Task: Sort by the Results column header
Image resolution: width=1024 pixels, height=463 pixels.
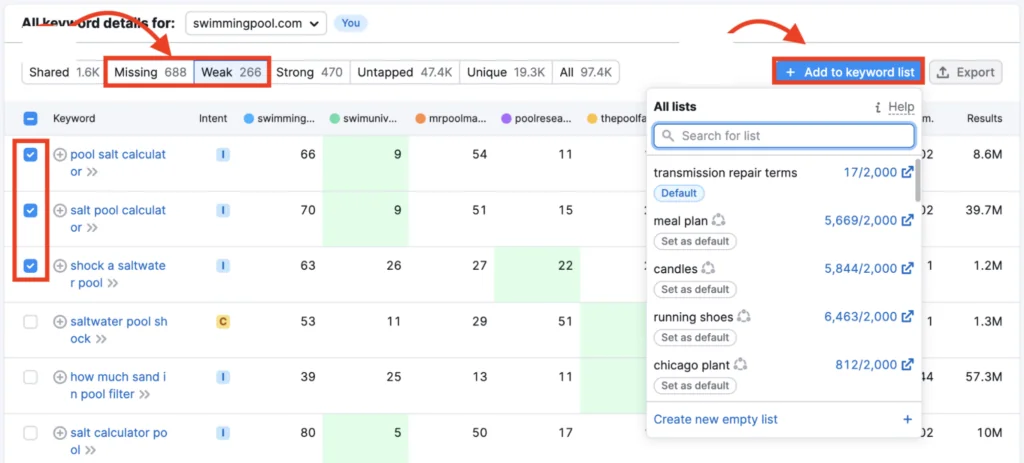Action: (x=985, y=119)
